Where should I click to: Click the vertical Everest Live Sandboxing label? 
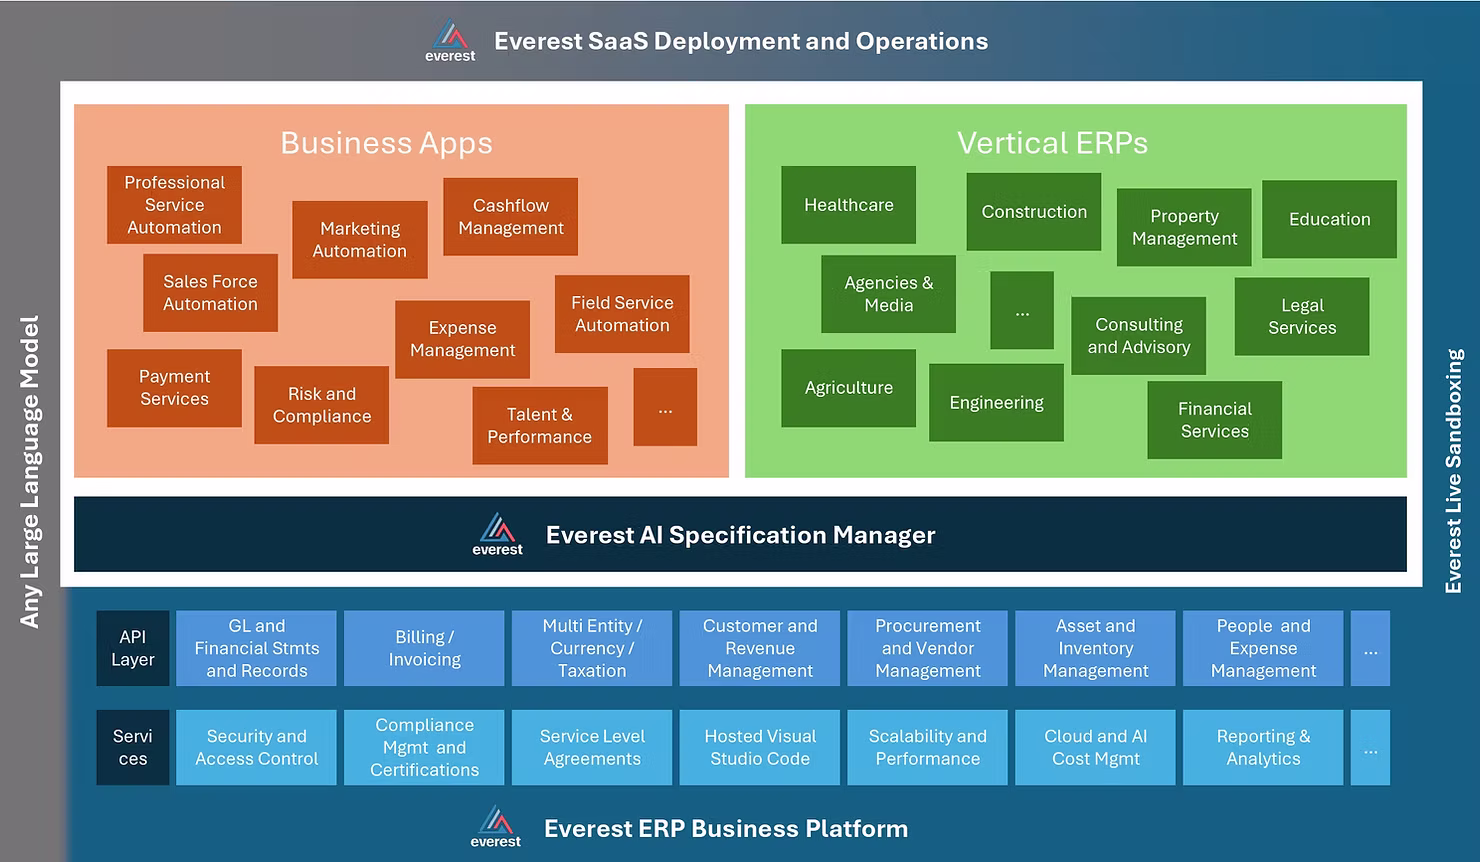click(x=1454, y=471)
